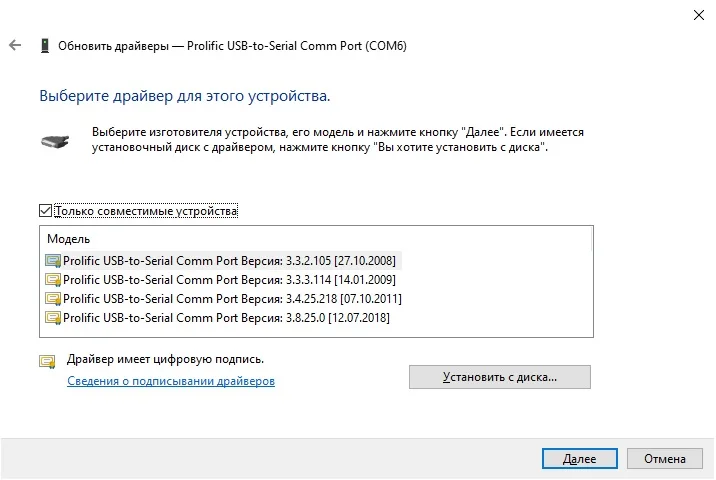The width and height of the screenshot is (716, 480).
Task: Go back with the arrow icon
Action: 15,45
